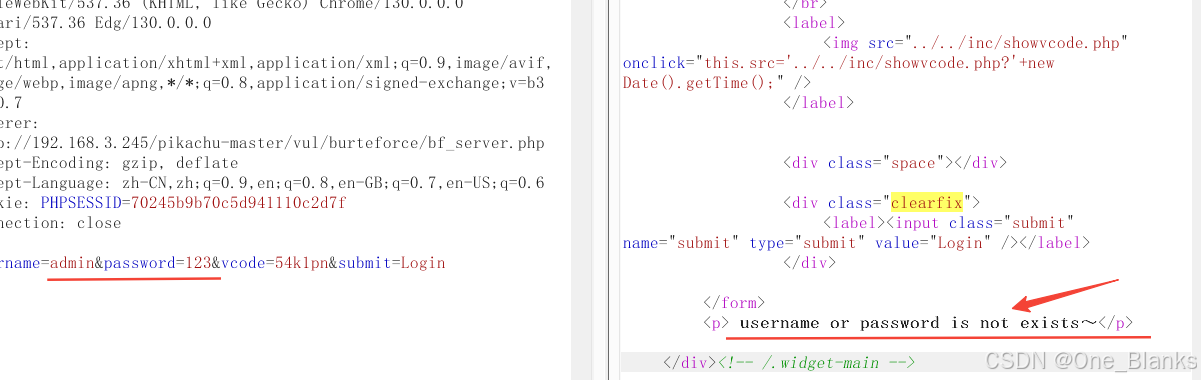Click the '/html,application/xhtml+xml' accept line
Image resolution: width=1201 pixels, height=380 pixels.
pyautogui.click(x=275, y=63)
